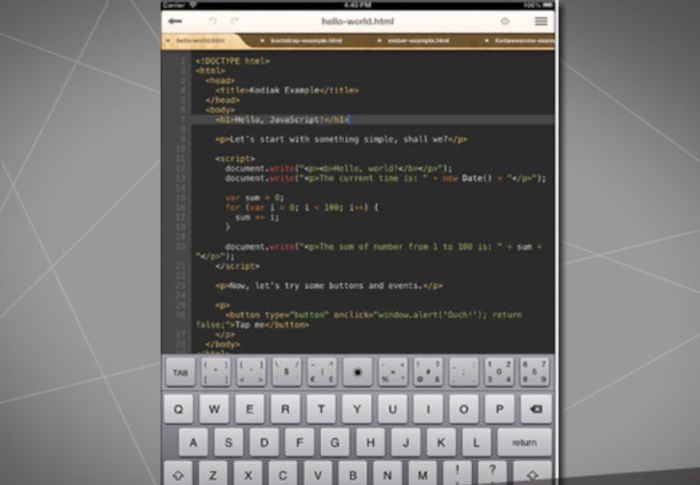Tap the return key
700x485 pixels.
tap(525, 443)
